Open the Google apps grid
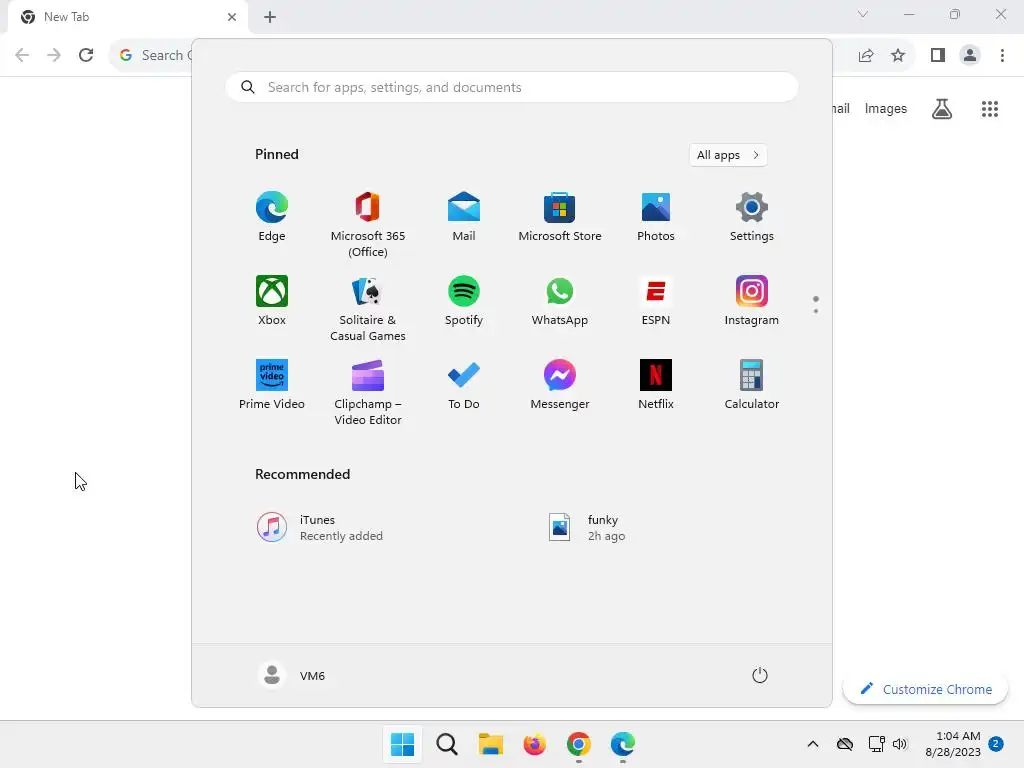1024x768 pixels. coord(989,108)
